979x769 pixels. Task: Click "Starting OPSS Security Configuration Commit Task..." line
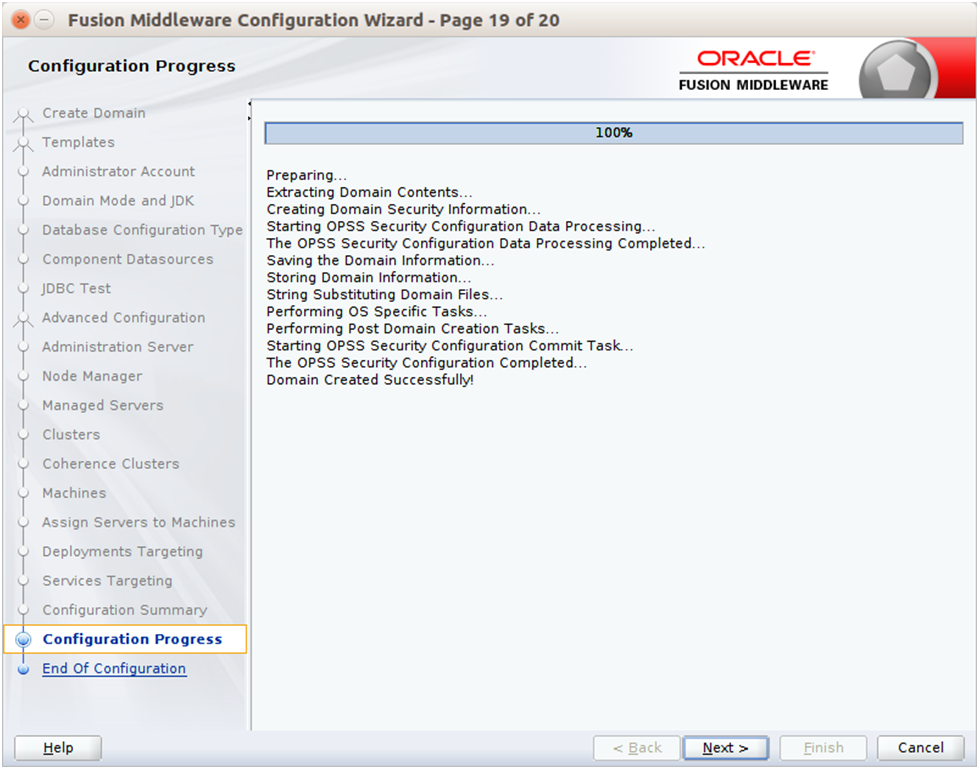tap(450, 346)
